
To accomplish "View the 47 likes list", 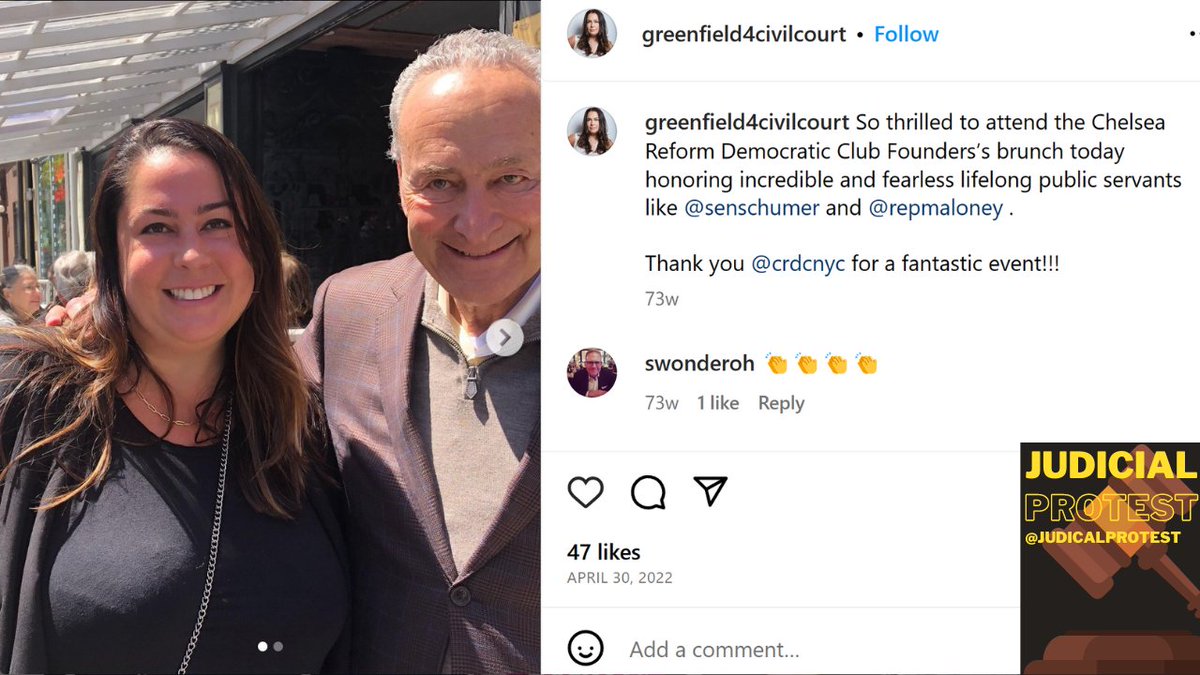I will tap(603, 552).
